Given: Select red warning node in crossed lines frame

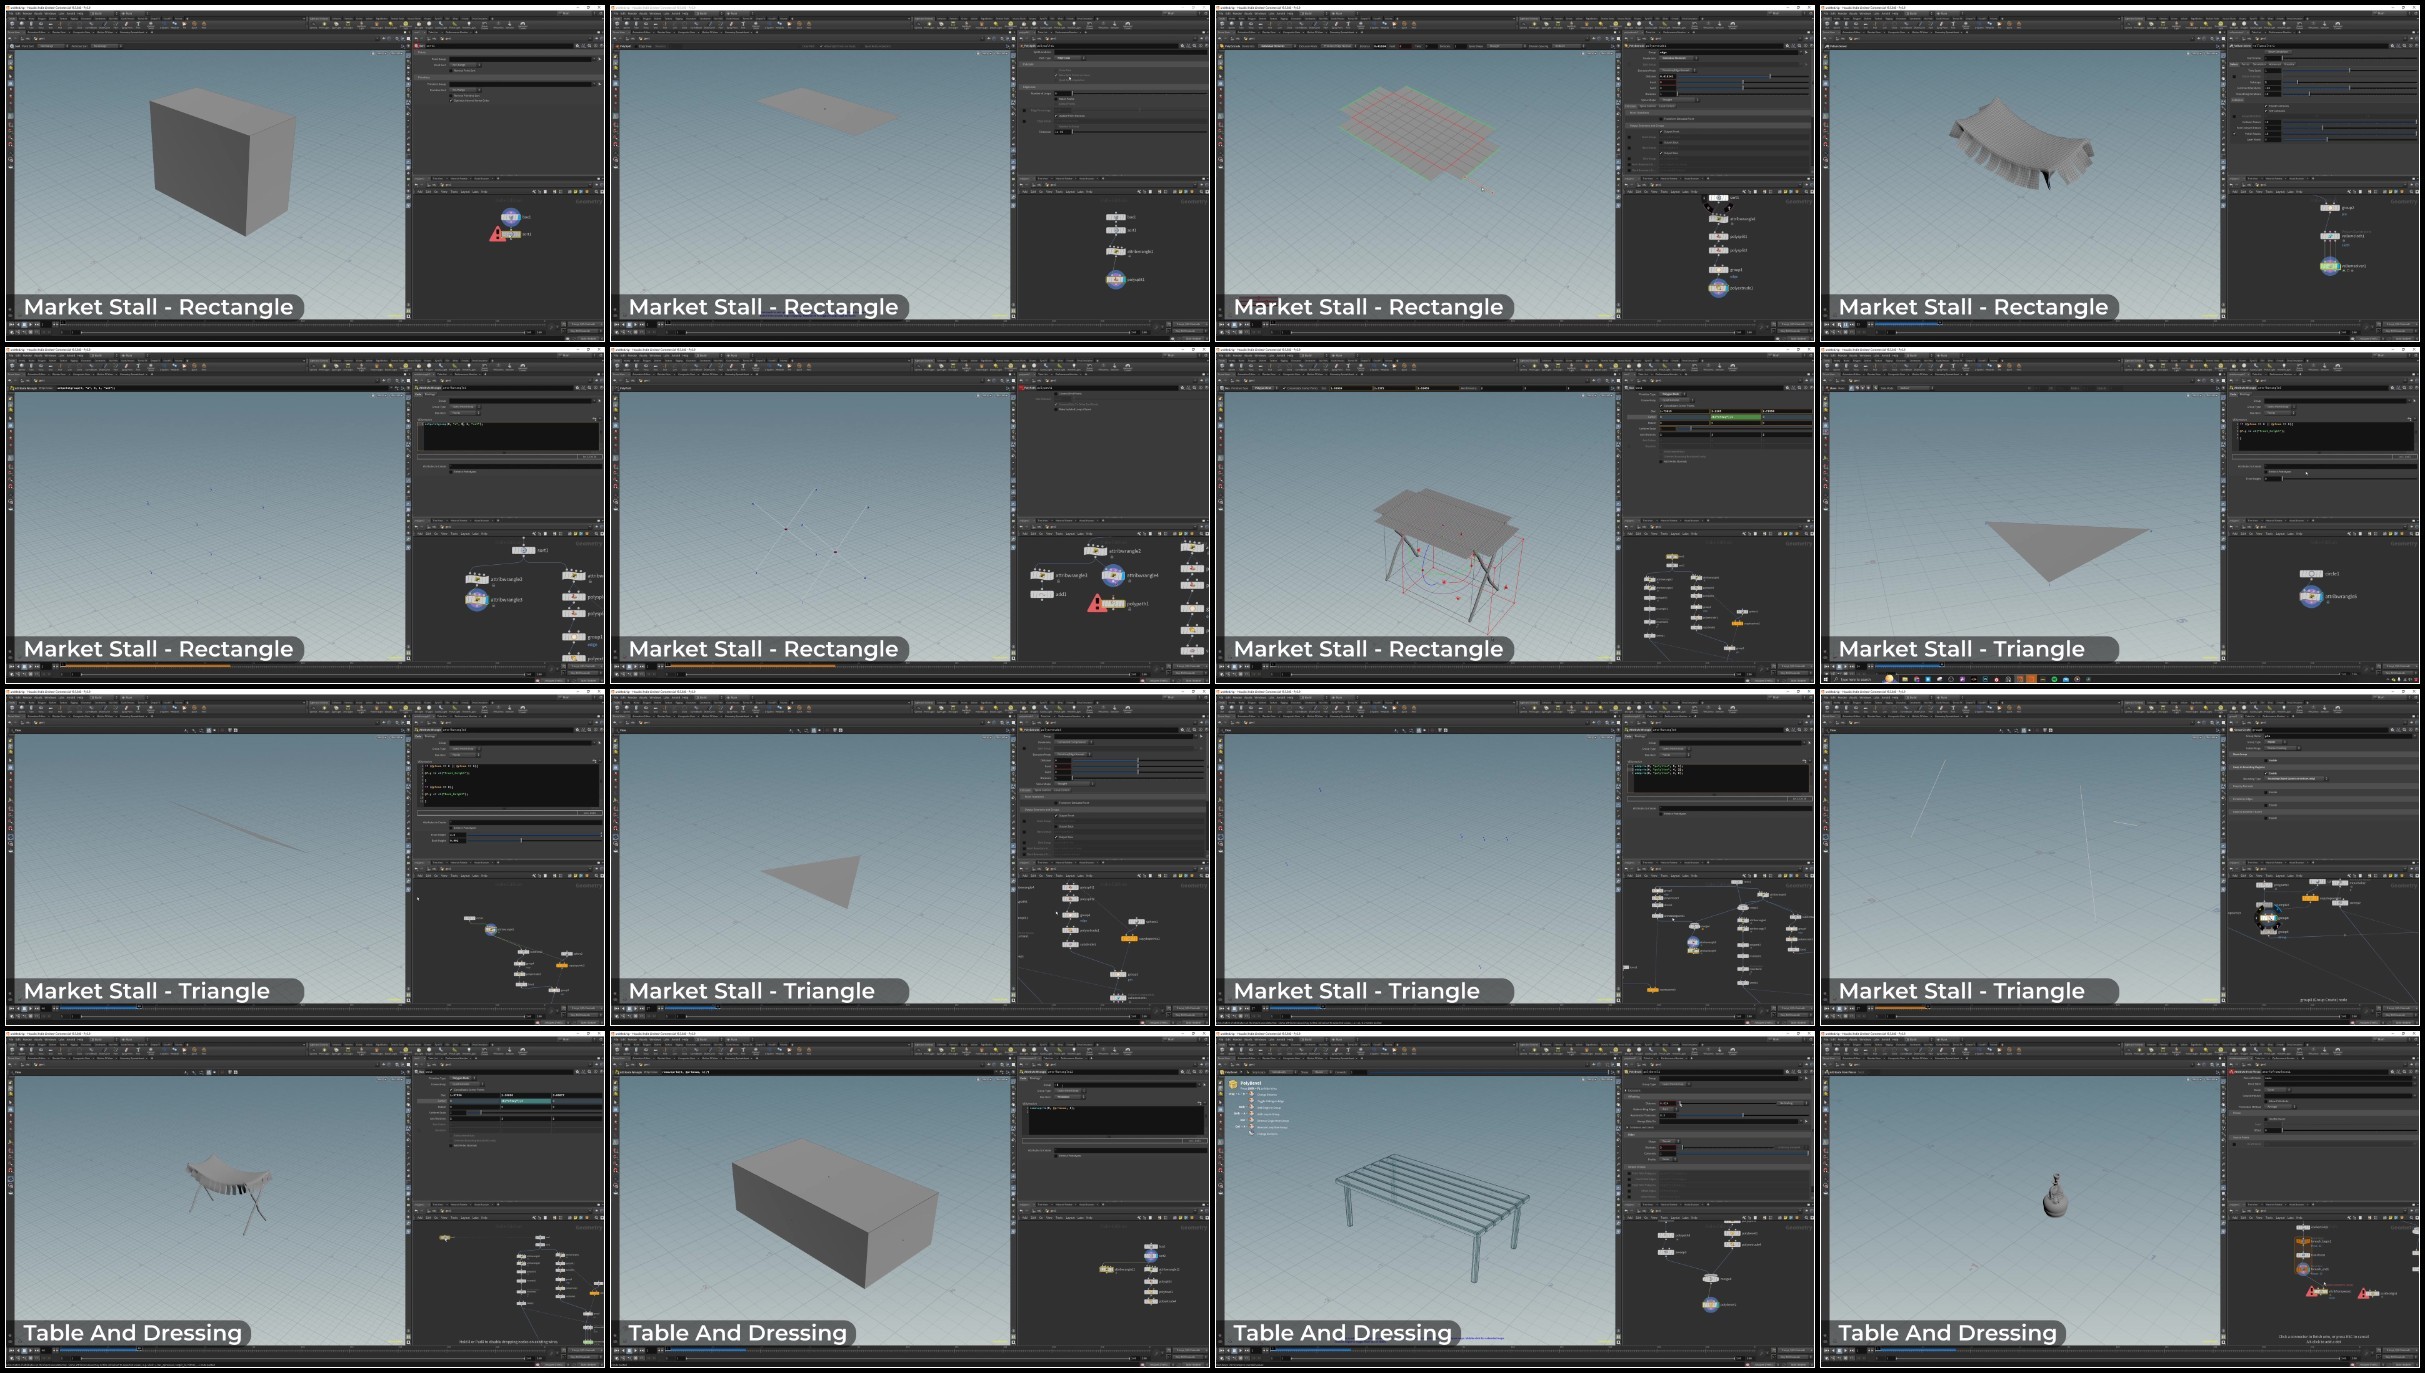Looking at the screenshot, I should [x=1105, y=604].
